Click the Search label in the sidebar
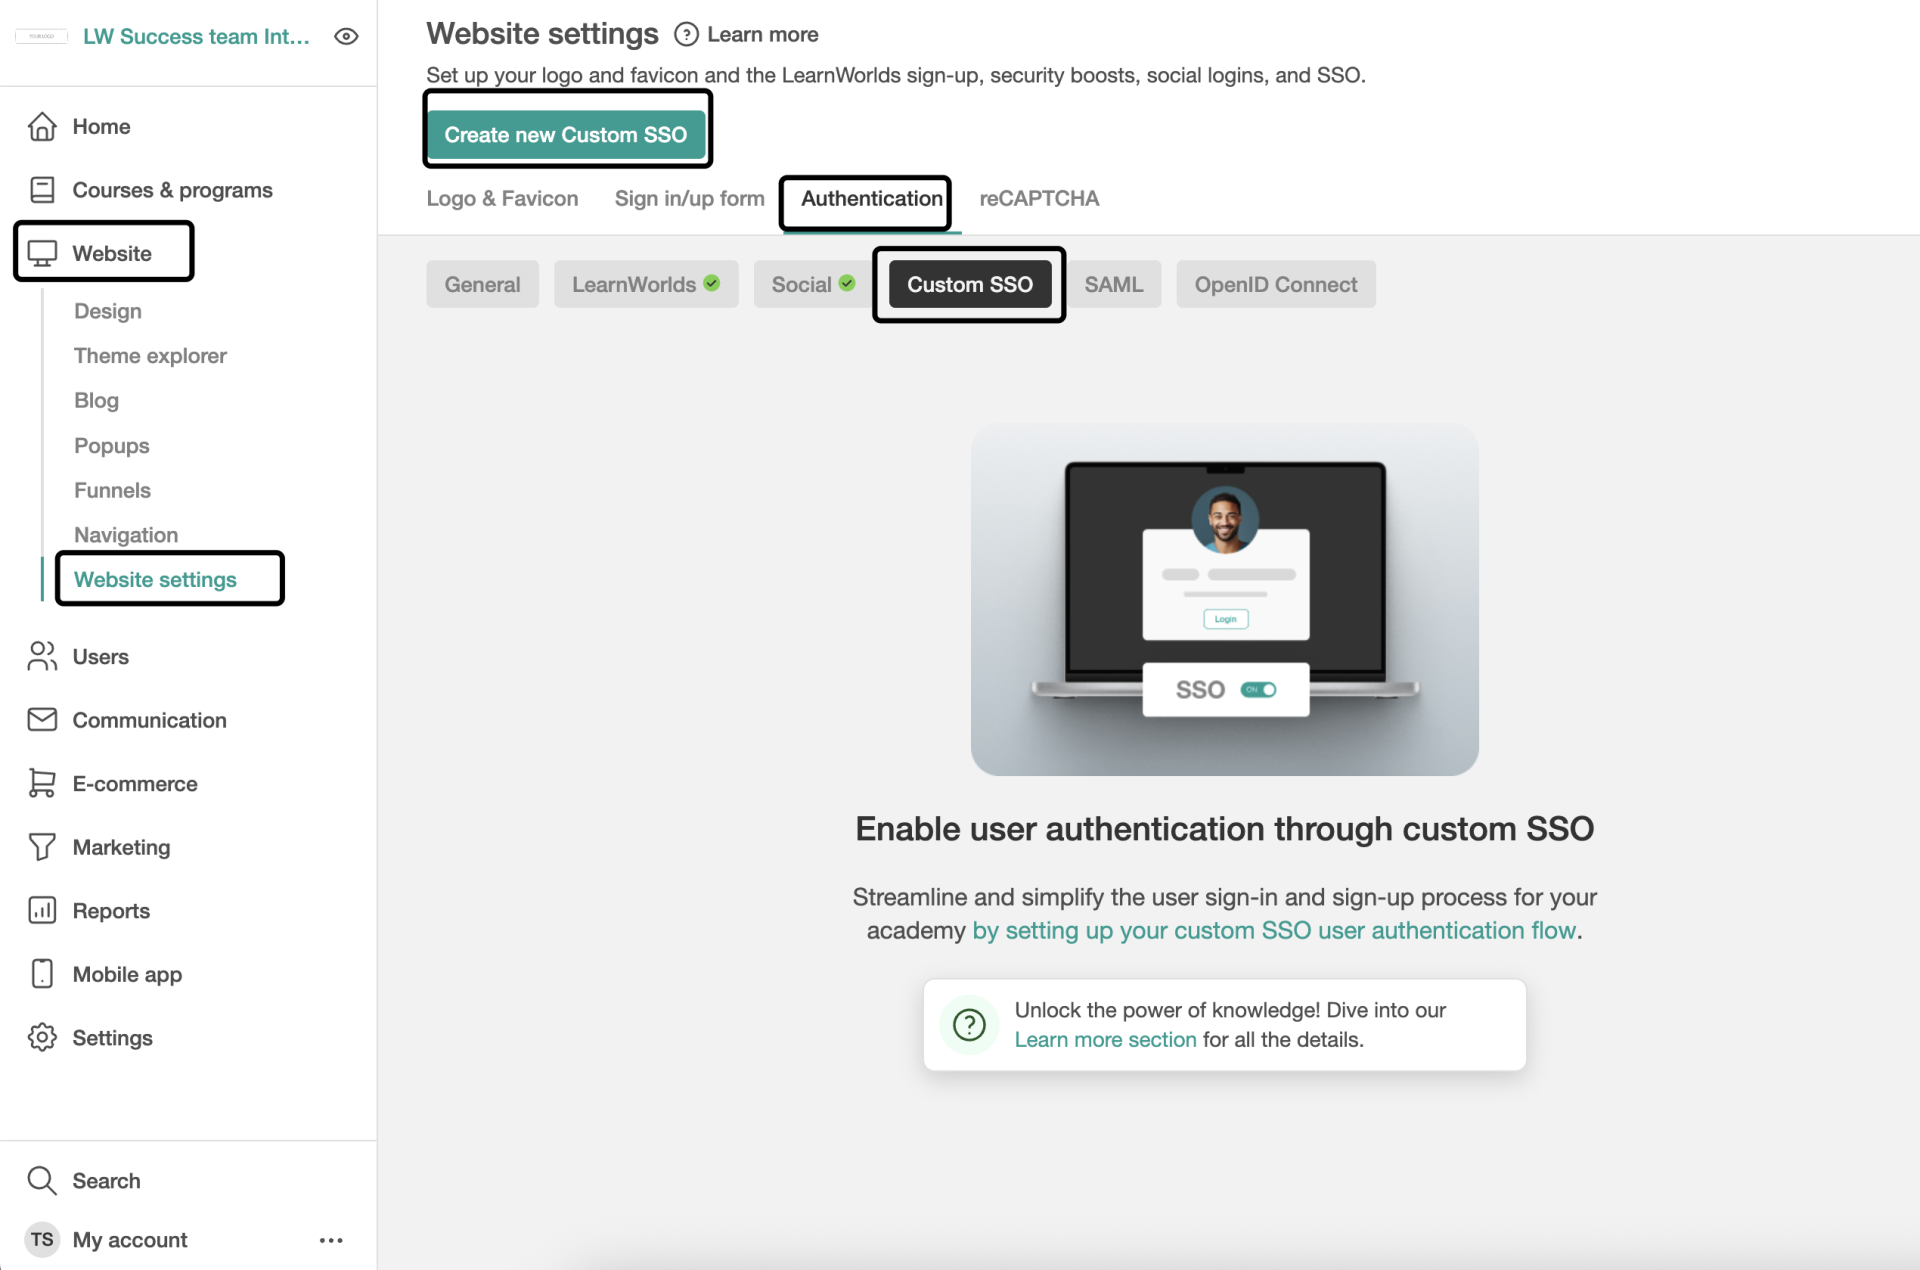The height and width of the screenshot is (1270, 1920). click(x=106, y=1181)
